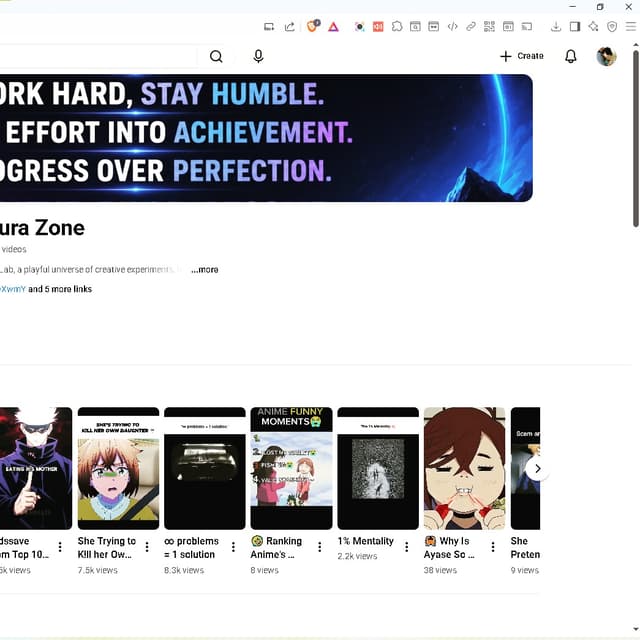640x640 pixels.
Task: Click the colorful lens extension icon
Action: point(359,27)
